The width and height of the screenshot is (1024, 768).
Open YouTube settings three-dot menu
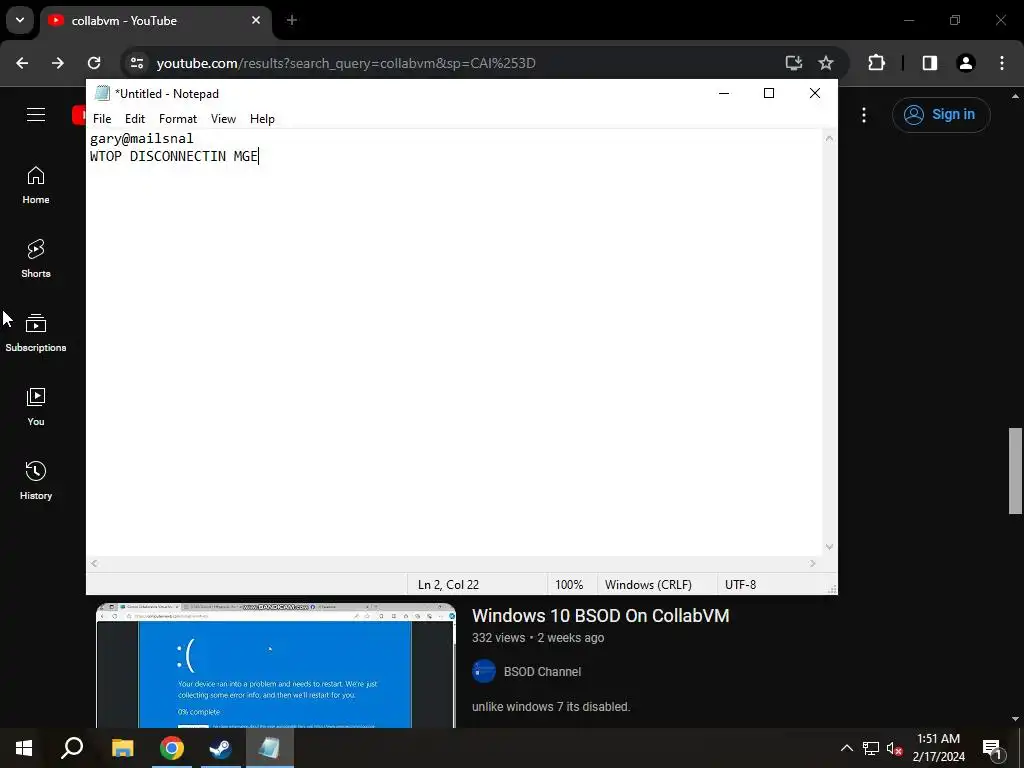tap(864, 115)
